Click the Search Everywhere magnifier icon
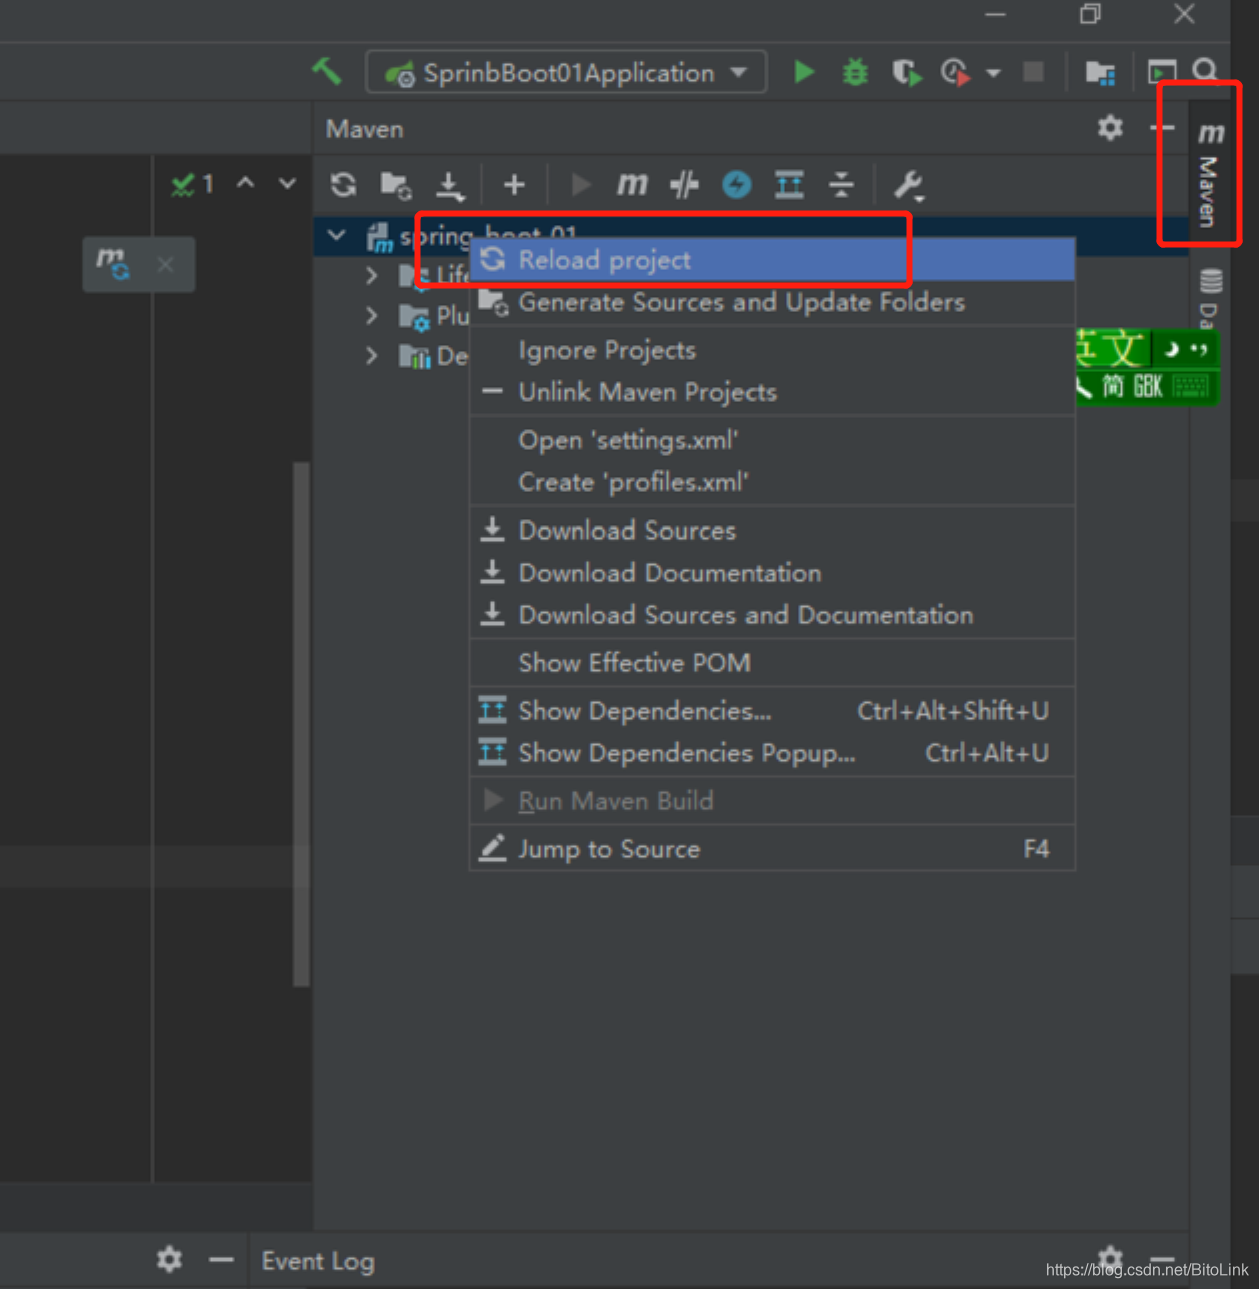Screen dimensions: 1259x1289 pyautogui.click(x=1206, y=70)
